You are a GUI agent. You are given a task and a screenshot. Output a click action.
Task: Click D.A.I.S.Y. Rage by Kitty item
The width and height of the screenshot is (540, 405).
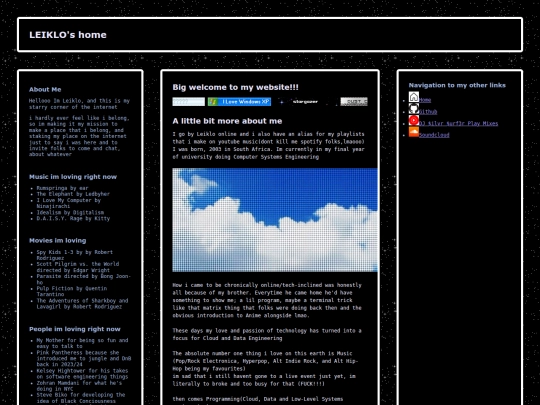[x=73, y=218]
